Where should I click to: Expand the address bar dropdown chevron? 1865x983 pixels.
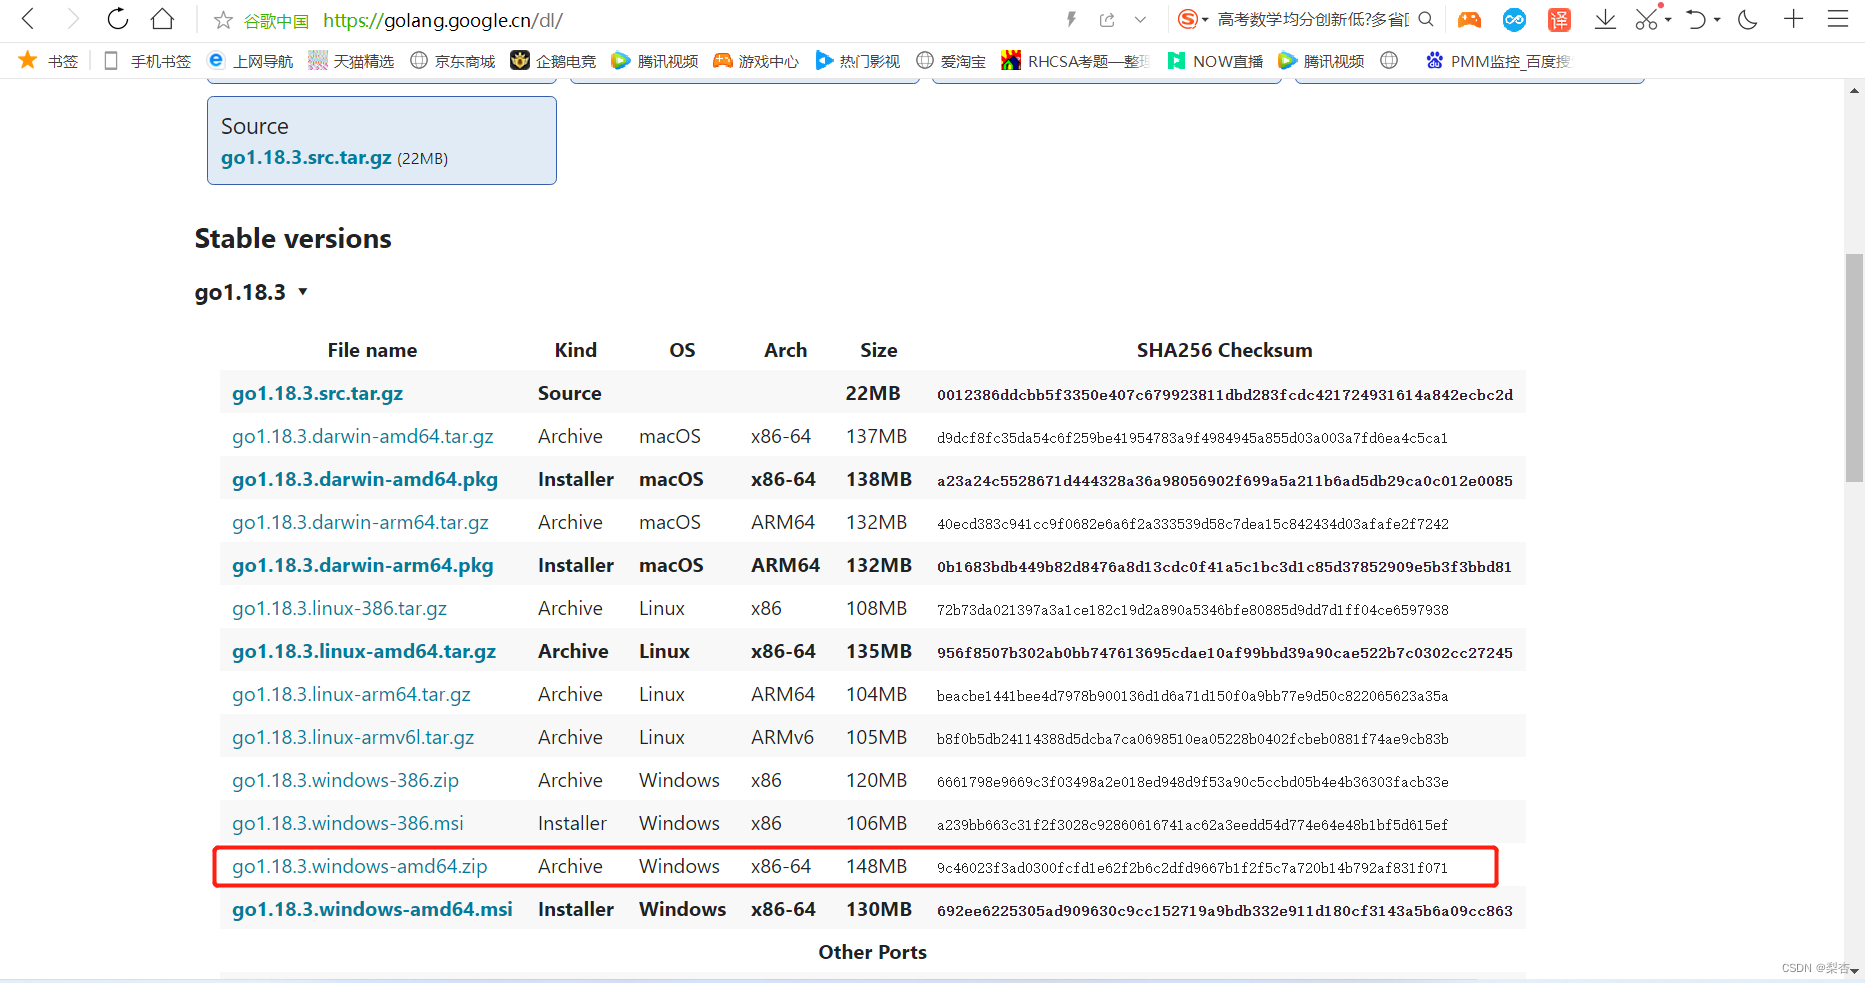tap(1140, 20)
